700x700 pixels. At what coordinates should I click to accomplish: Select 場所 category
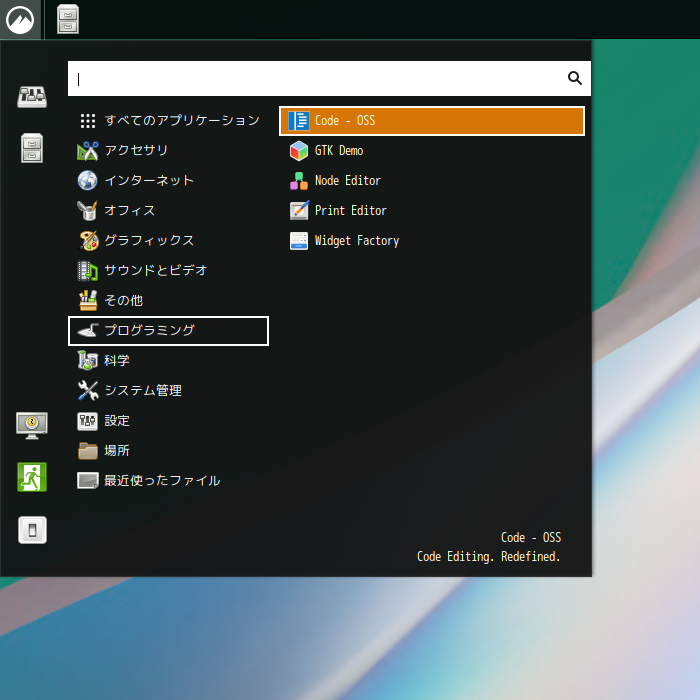(x=168, y=451)
